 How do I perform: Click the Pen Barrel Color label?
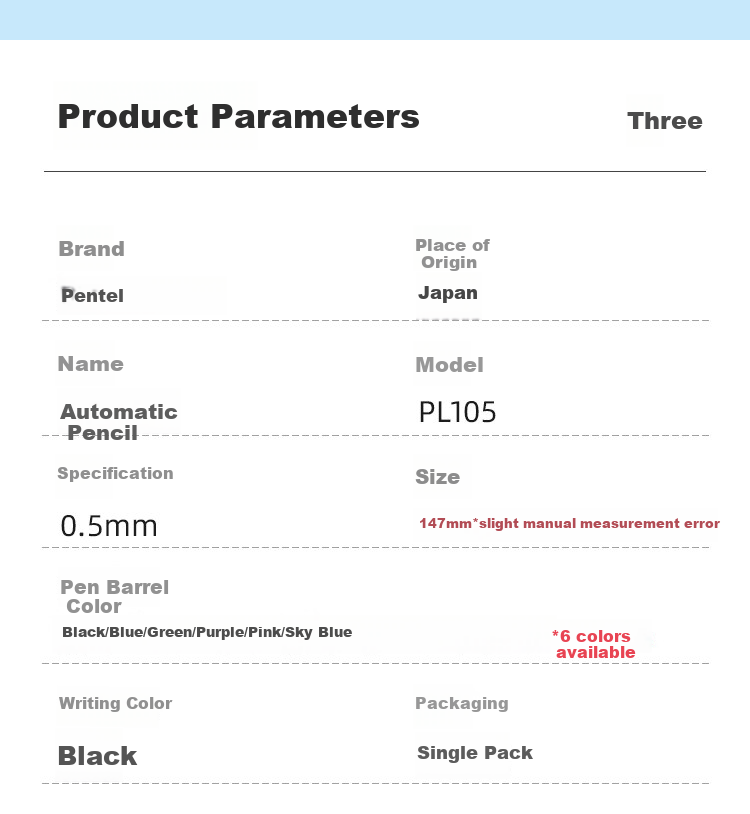click(x=115, y=596)
